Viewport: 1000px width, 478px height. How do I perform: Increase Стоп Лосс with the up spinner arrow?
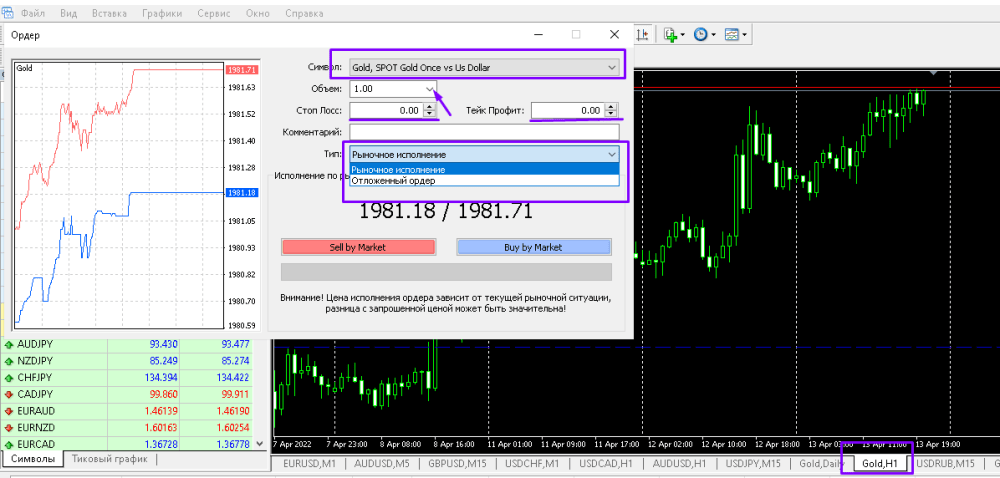pos(430,107)
